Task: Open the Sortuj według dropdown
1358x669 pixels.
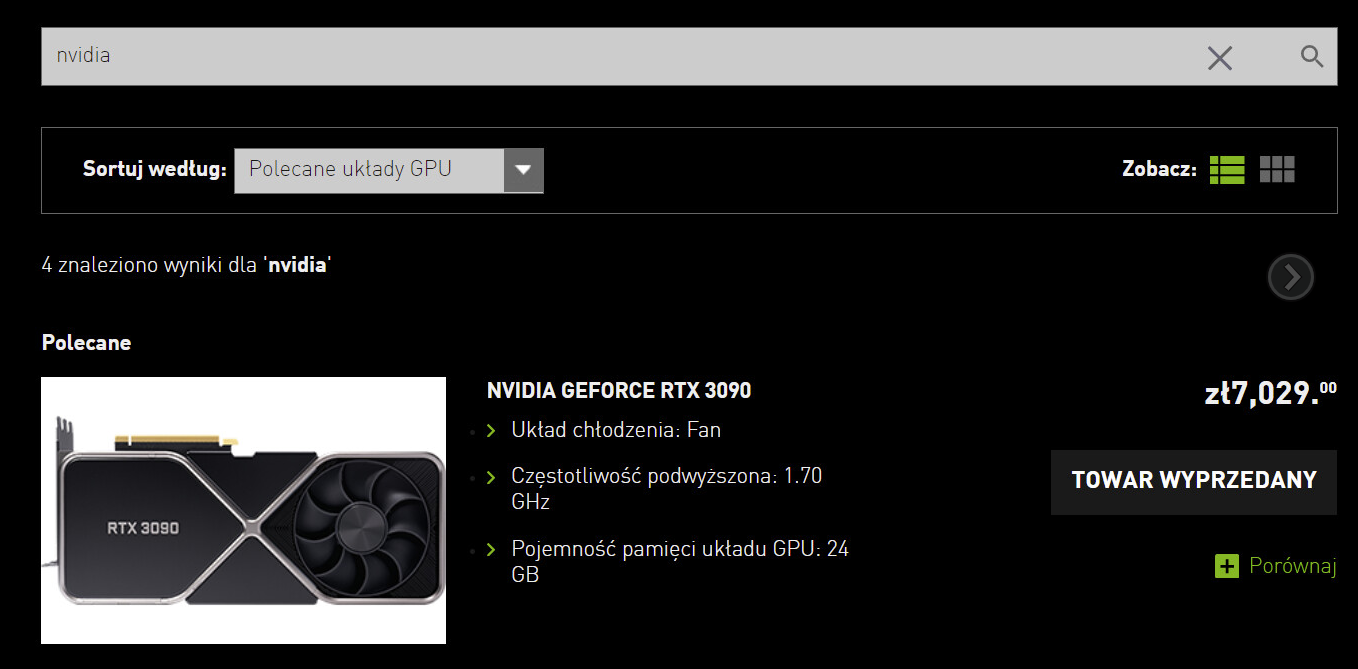Action: (x=388, y=170)
